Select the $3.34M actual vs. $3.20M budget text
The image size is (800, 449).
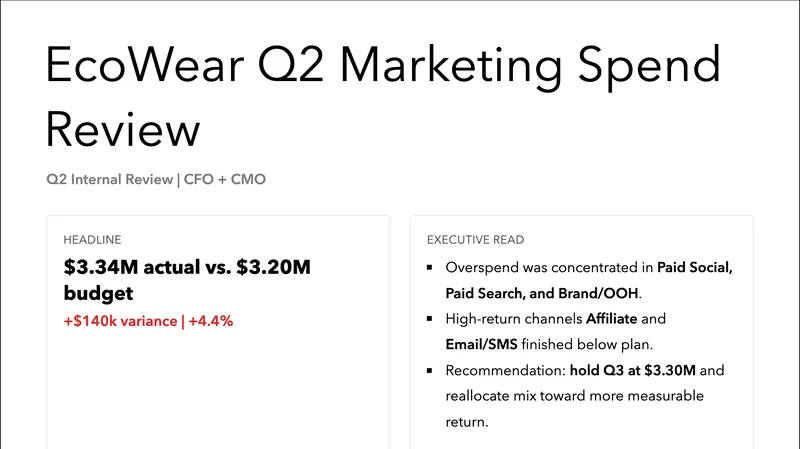(187, 280)
